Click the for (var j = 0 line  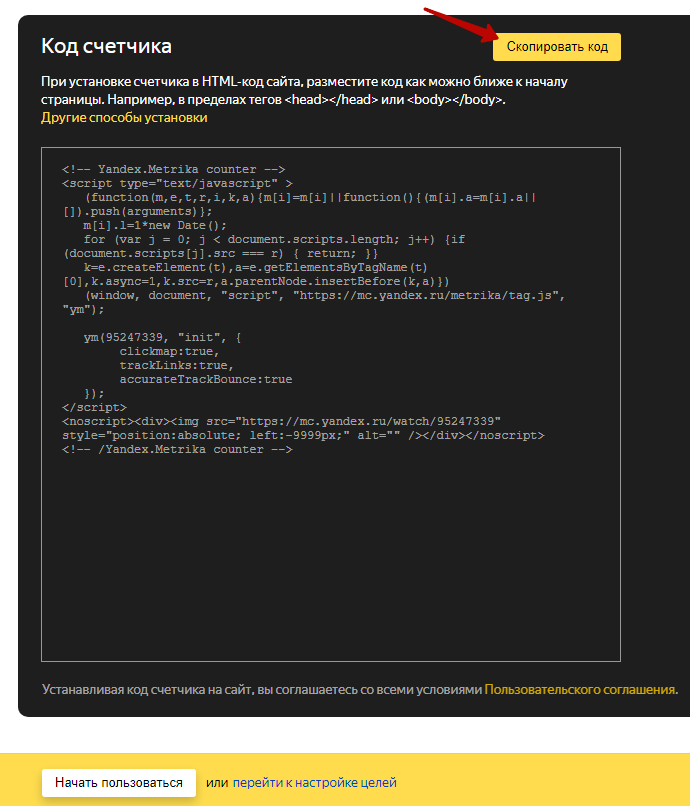point(274,240)
